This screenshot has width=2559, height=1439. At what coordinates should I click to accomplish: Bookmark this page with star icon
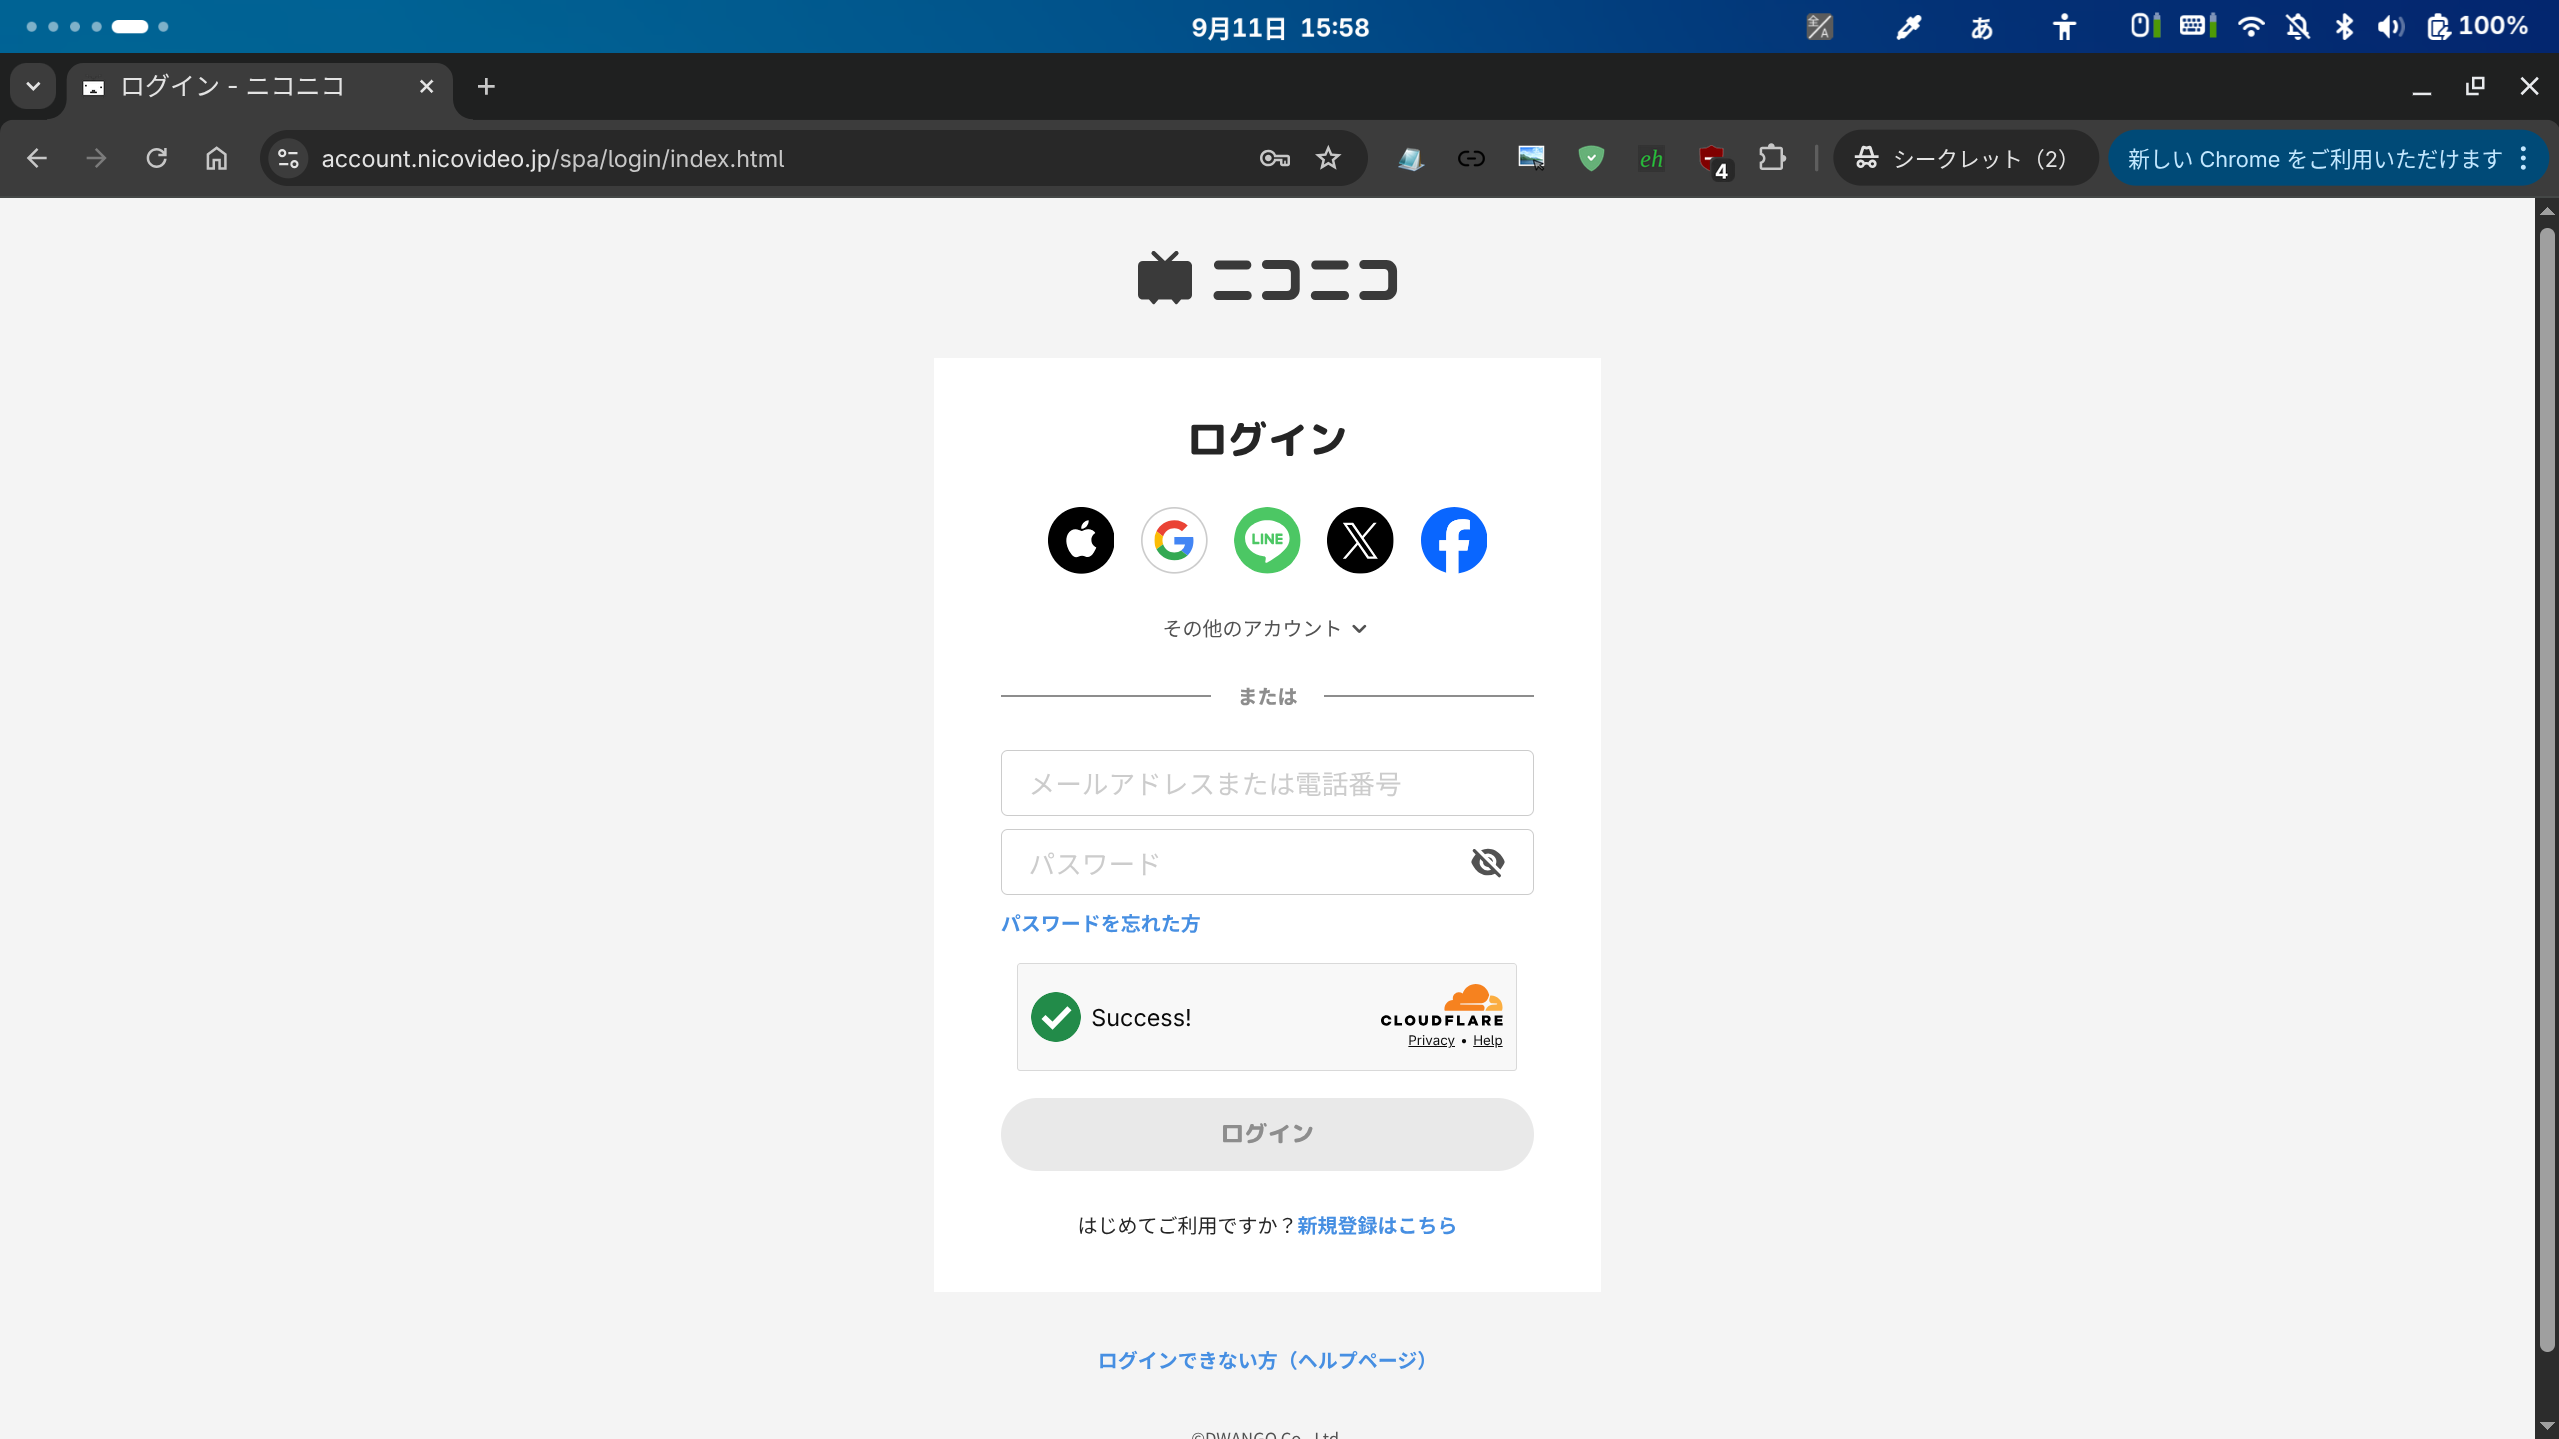tap(1328, 158)
